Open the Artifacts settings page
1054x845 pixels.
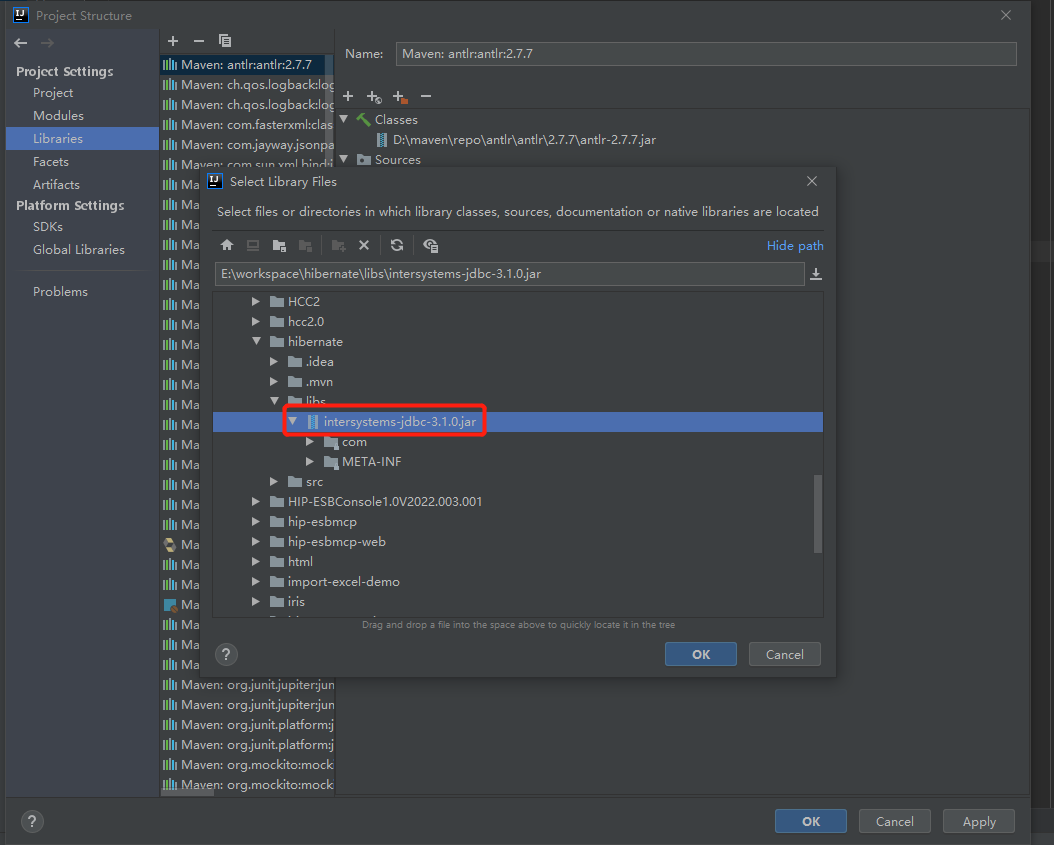pyautogui.click(x=56, y=184)
